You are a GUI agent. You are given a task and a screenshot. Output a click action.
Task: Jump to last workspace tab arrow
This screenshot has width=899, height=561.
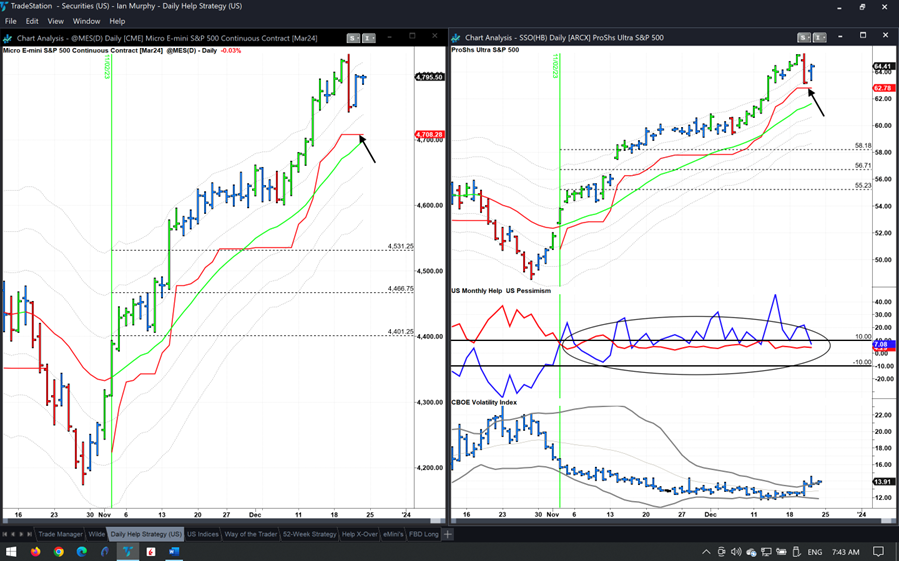click(x=30, y=534)
